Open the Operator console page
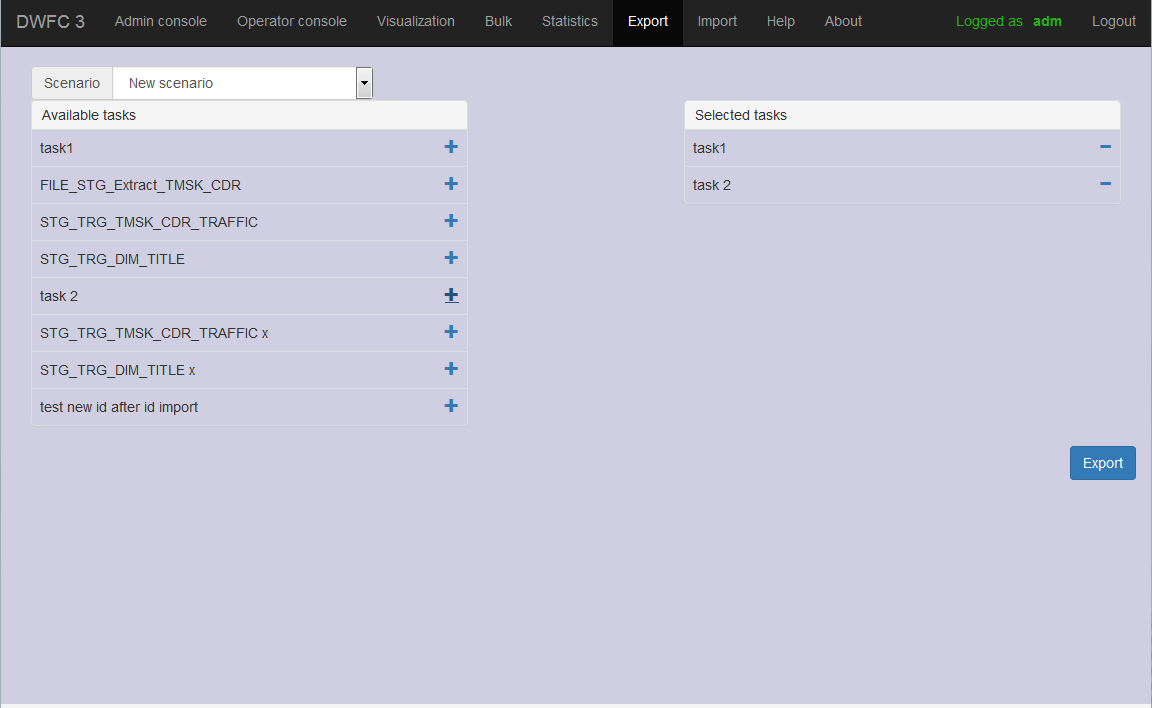 click(292, 21)
